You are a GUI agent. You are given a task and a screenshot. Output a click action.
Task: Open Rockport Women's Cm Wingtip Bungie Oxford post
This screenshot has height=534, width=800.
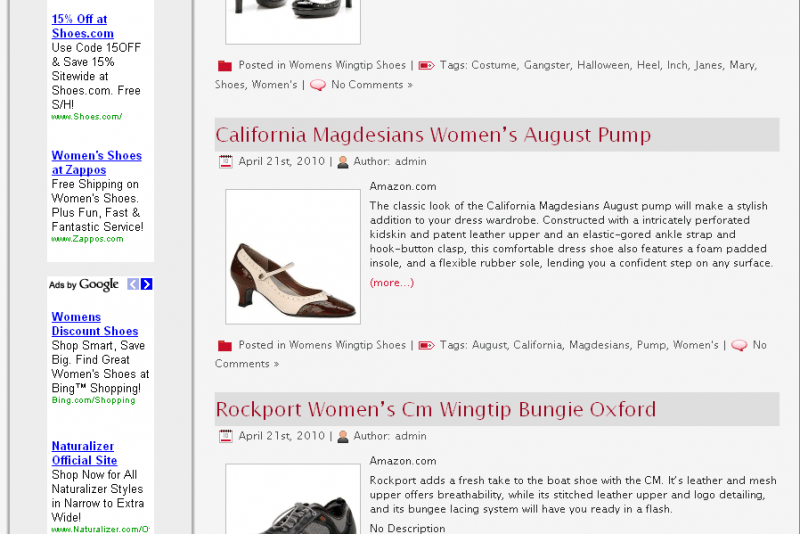(436, 409)
